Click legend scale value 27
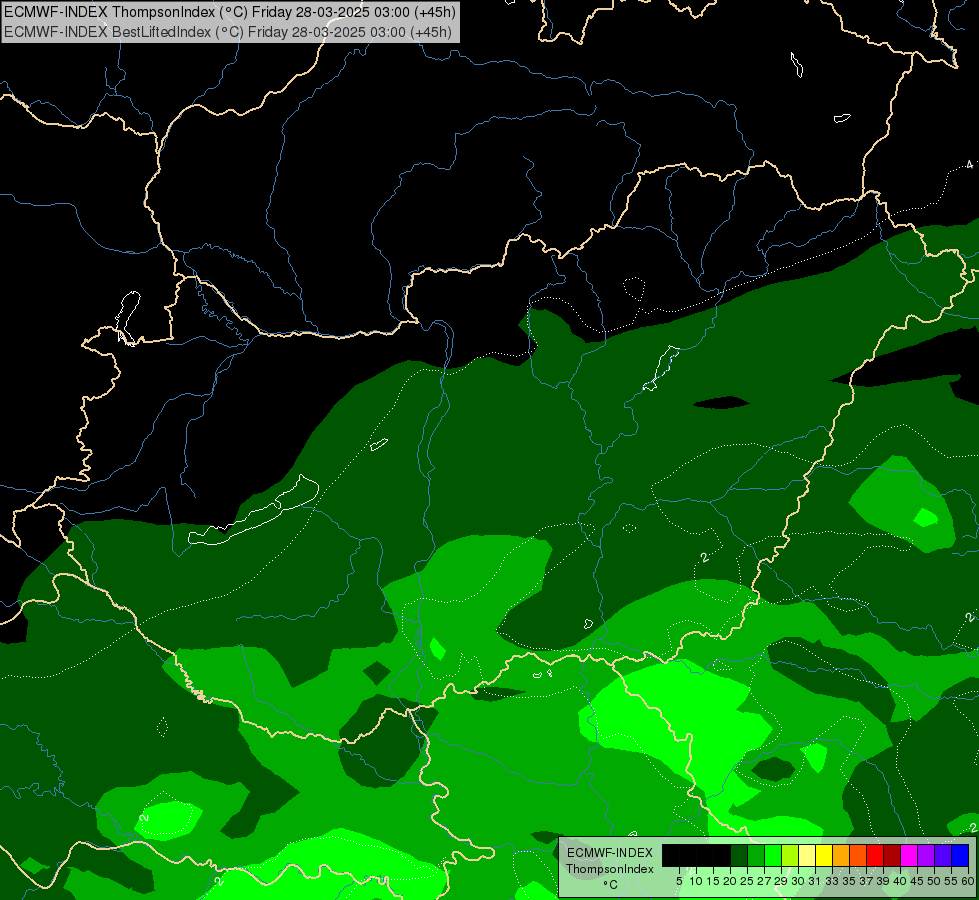The width and height of the screenshot is (979, 900). click(x=764, y=881)
